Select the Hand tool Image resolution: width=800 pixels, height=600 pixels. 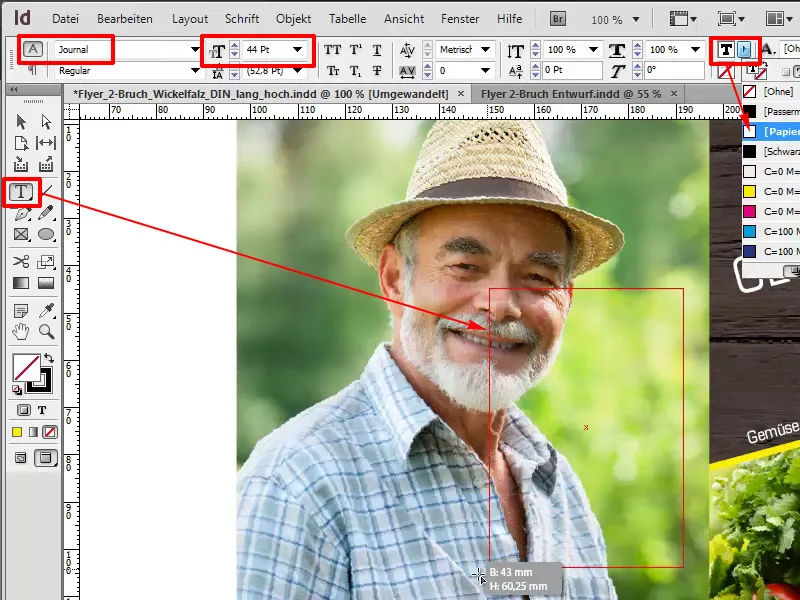click(x=21, y=332)
